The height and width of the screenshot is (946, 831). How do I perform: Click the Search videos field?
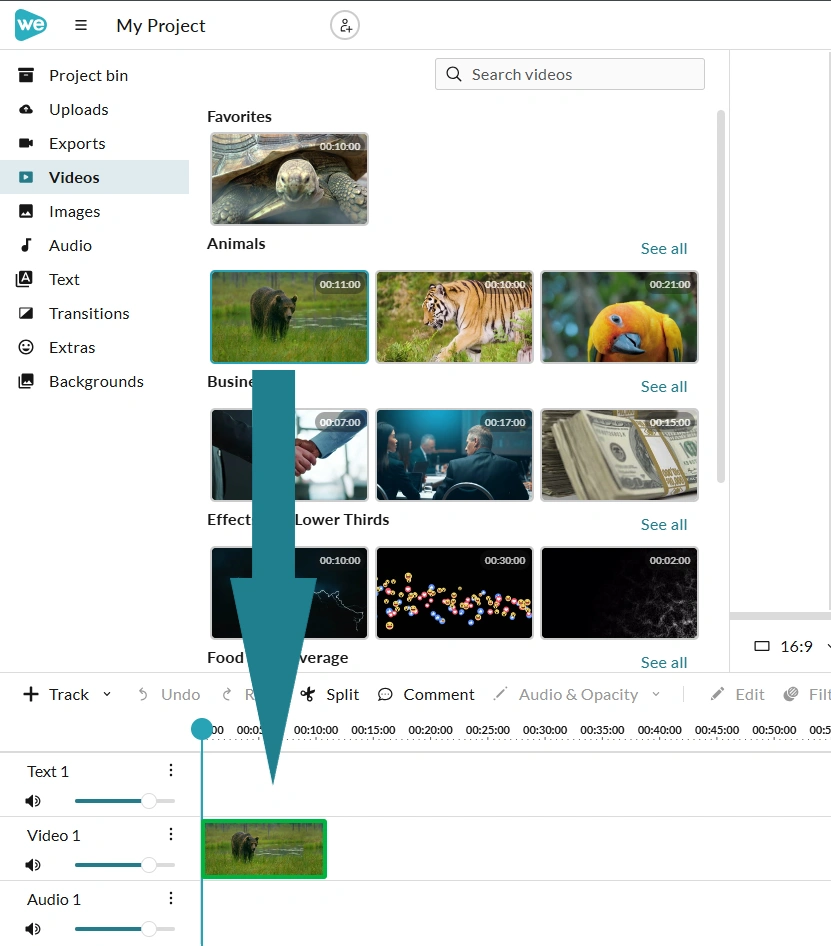[x=570, y=74]
